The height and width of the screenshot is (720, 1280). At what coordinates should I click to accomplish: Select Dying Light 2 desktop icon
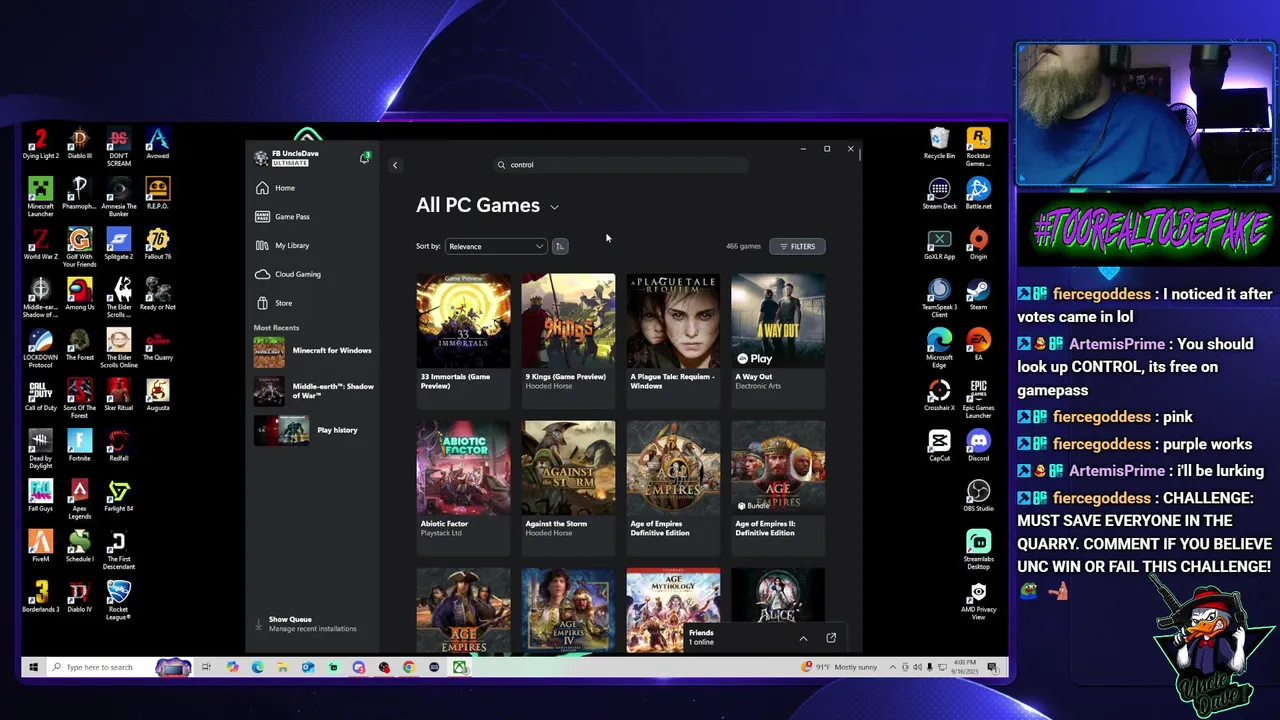coord(40,144)
